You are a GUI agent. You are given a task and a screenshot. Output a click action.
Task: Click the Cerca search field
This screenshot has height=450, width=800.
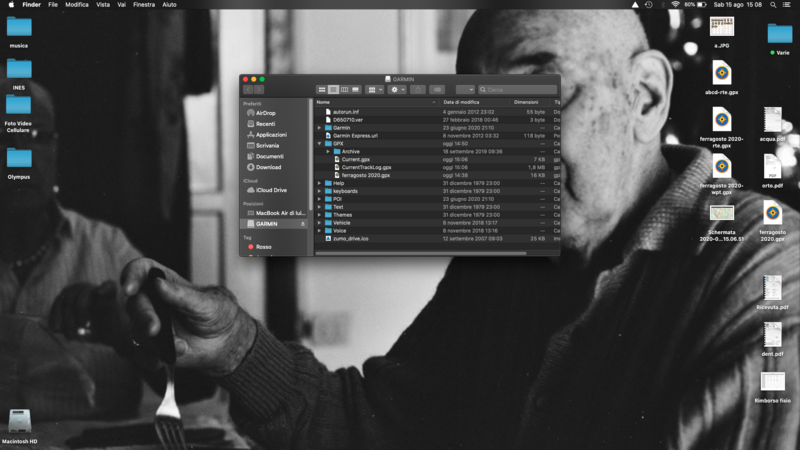click(517, 90)
